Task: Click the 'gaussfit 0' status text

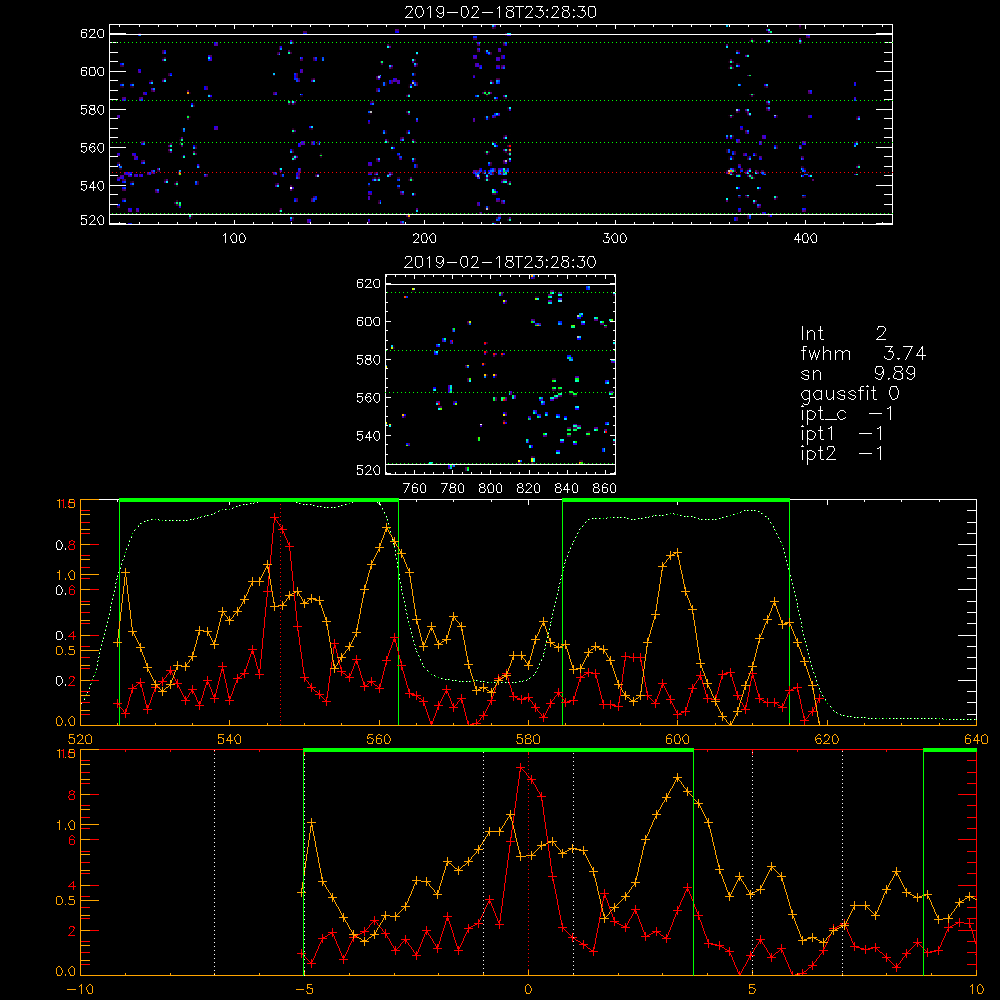Action: (849, 394)
